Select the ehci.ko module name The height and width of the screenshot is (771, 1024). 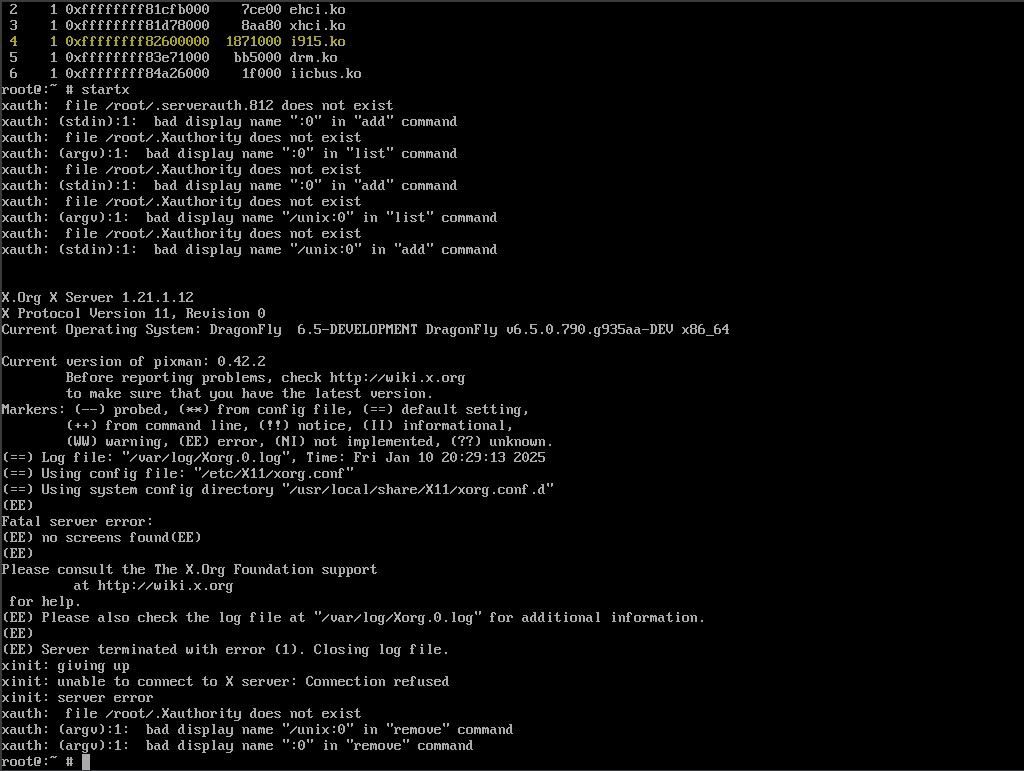pos(317,10)
